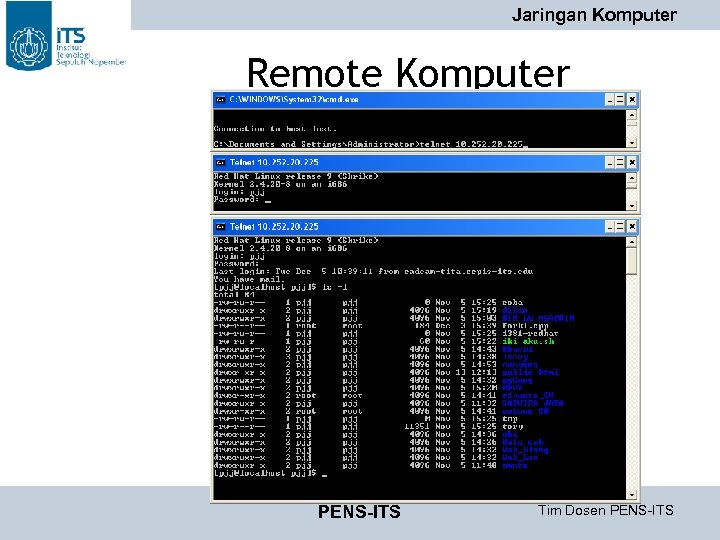The height and width of the screenshot is (540, 720).
Task: Click 'Connection to host lost.' line in cmd window
Action: pos(275,129)
